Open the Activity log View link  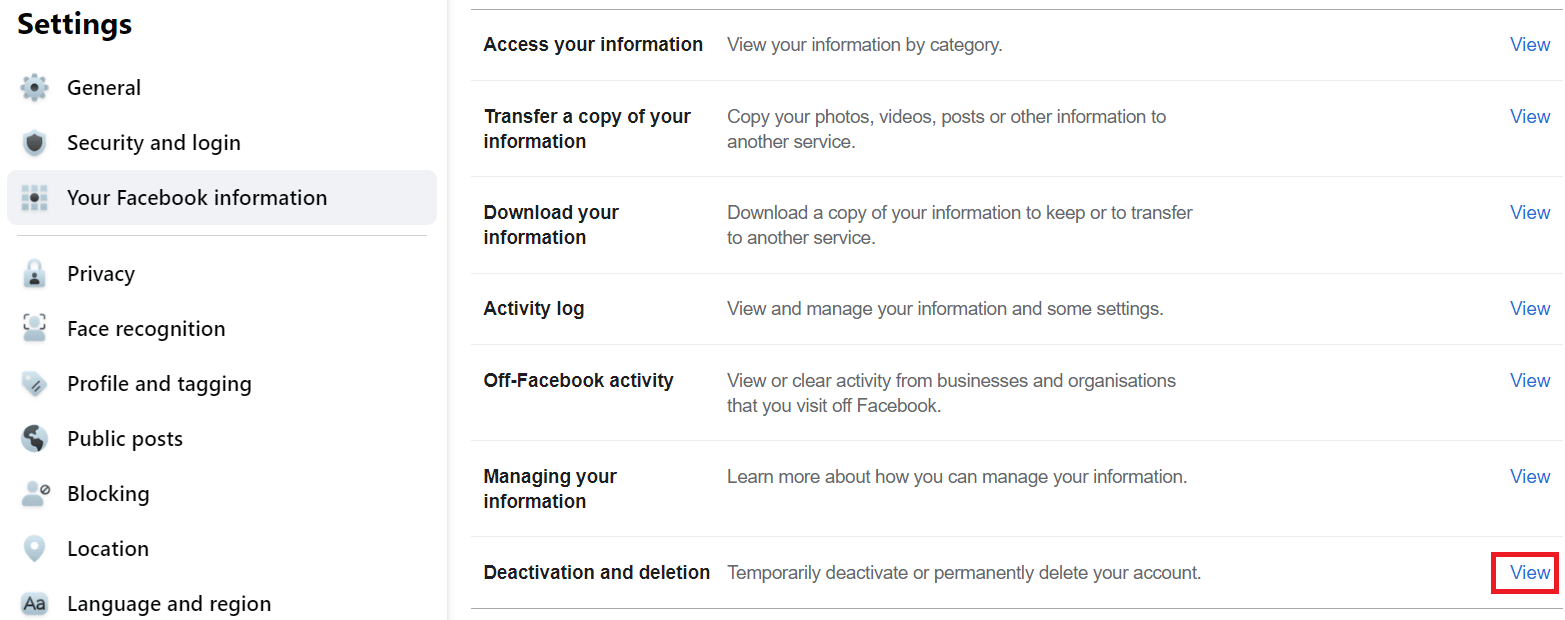pyautogui.click(x=1529, y=308)
